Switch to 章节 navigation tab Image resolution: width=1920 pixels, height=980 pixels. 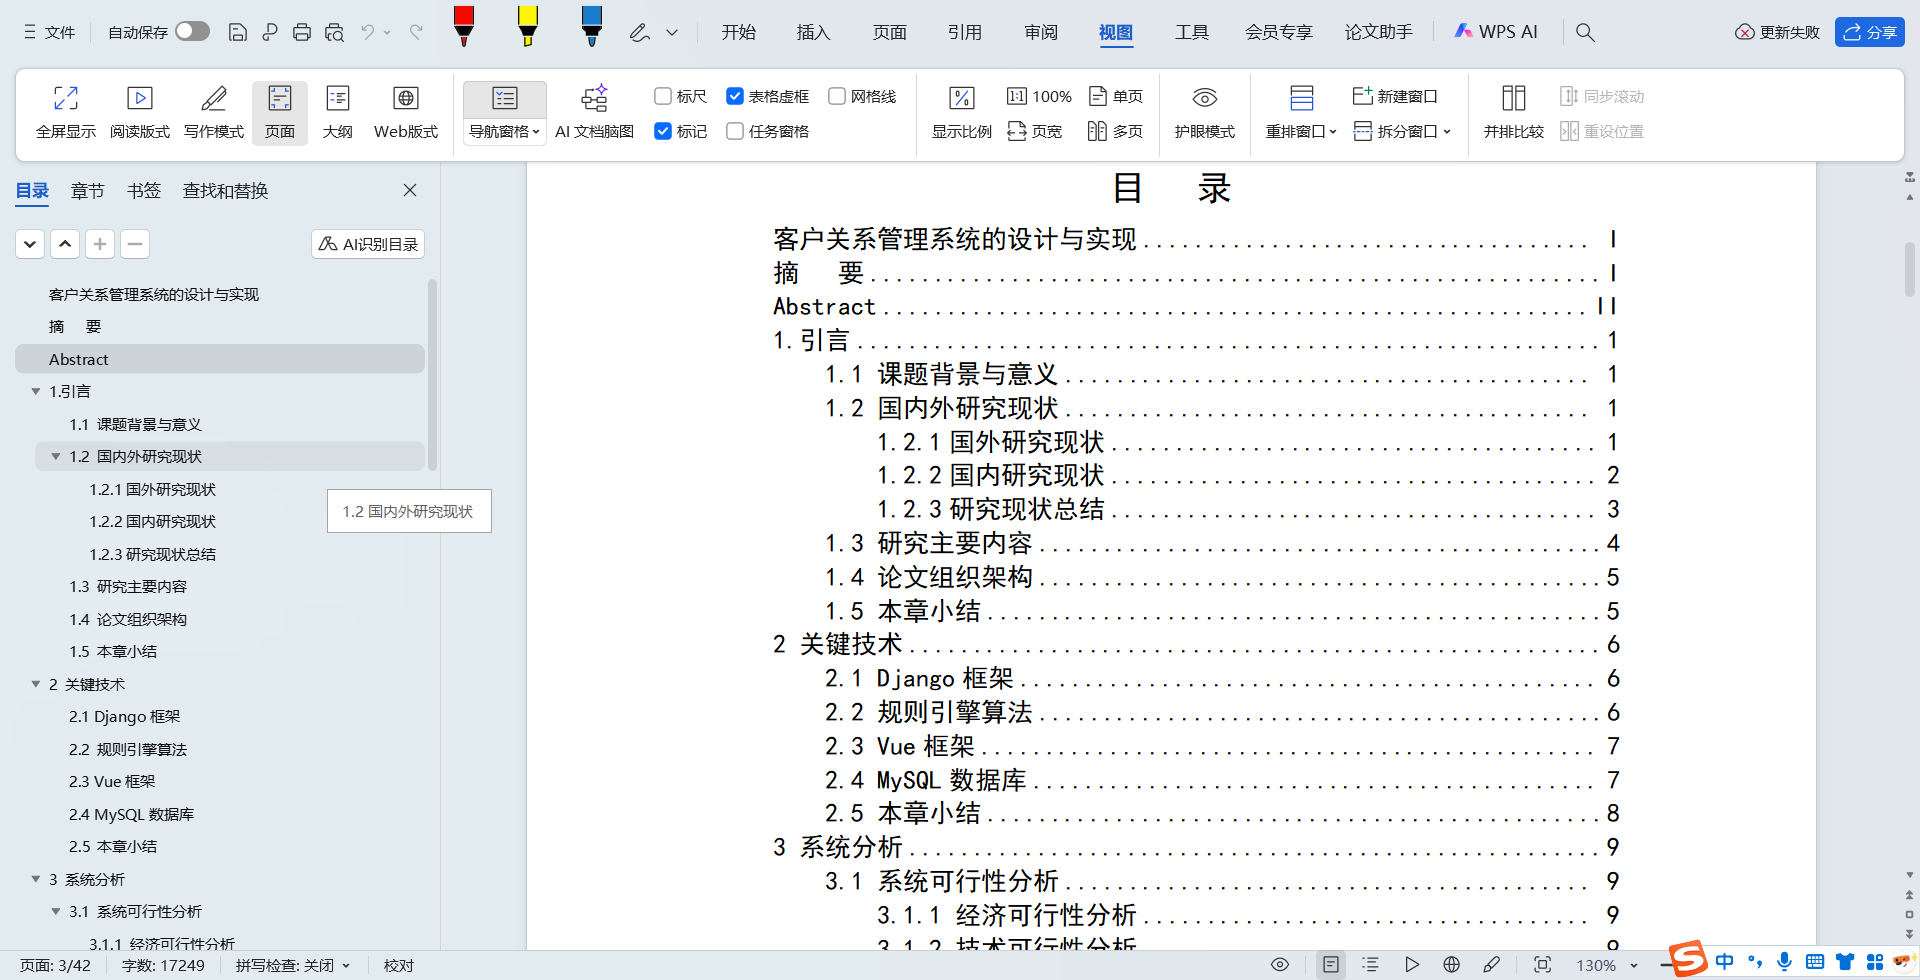tap(88, 190)
